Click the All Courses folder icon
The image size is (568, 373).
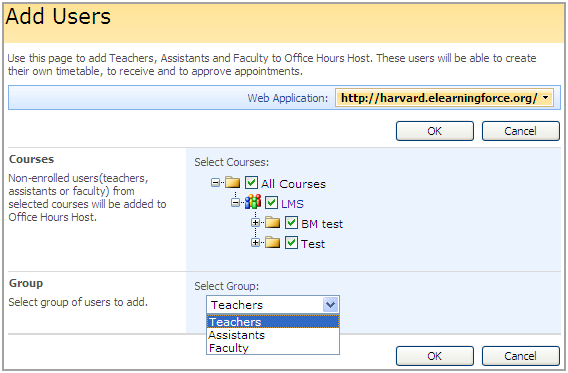(233, 183)
